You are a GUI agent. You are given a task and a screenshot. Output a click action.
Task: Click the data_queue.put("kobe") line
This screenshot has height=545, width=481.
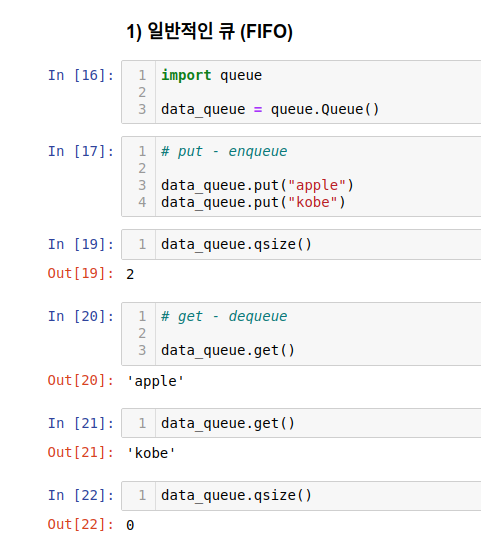pyautogui.click(x=253, y=202)
